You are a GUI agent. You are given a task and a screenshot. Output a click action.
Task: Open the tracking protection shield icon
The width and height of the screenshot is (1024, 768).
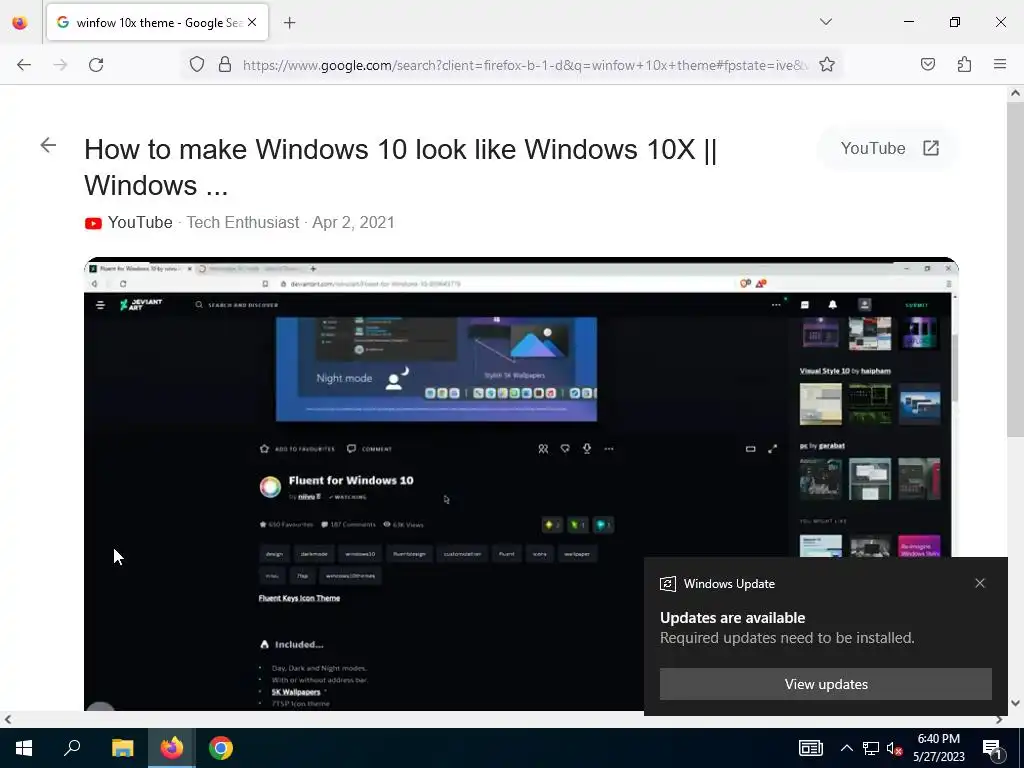pyautogui.click(x=197, y=64)
